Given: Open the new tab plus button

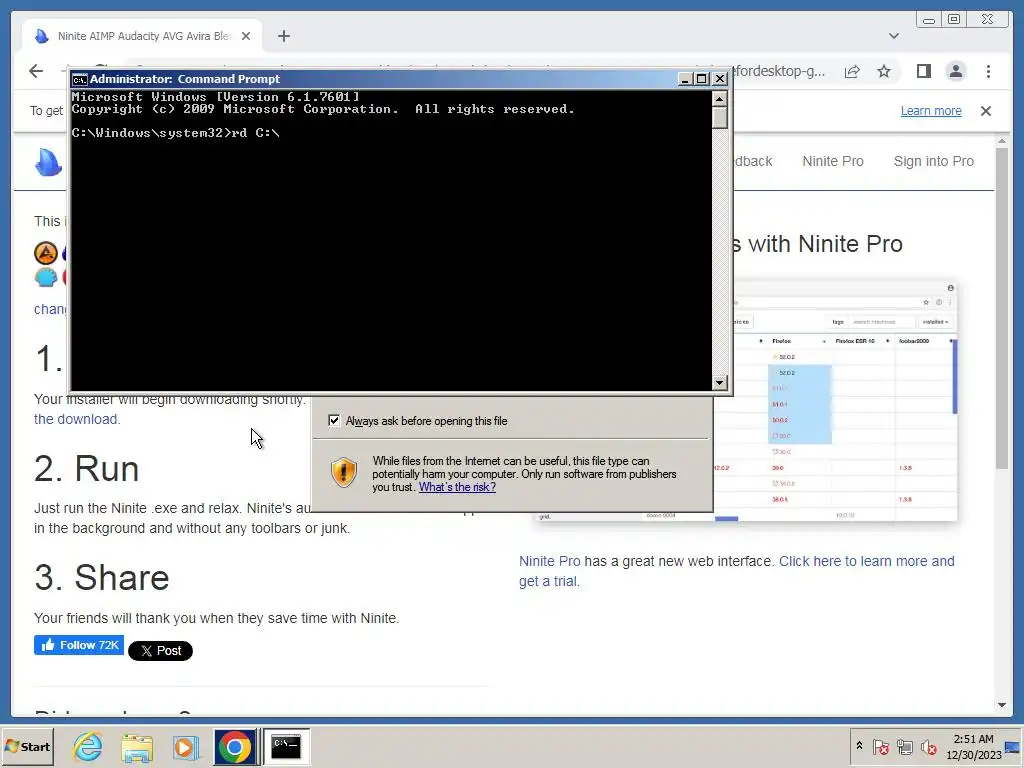Looking at the screenshot, I should (x=283, y=36).
